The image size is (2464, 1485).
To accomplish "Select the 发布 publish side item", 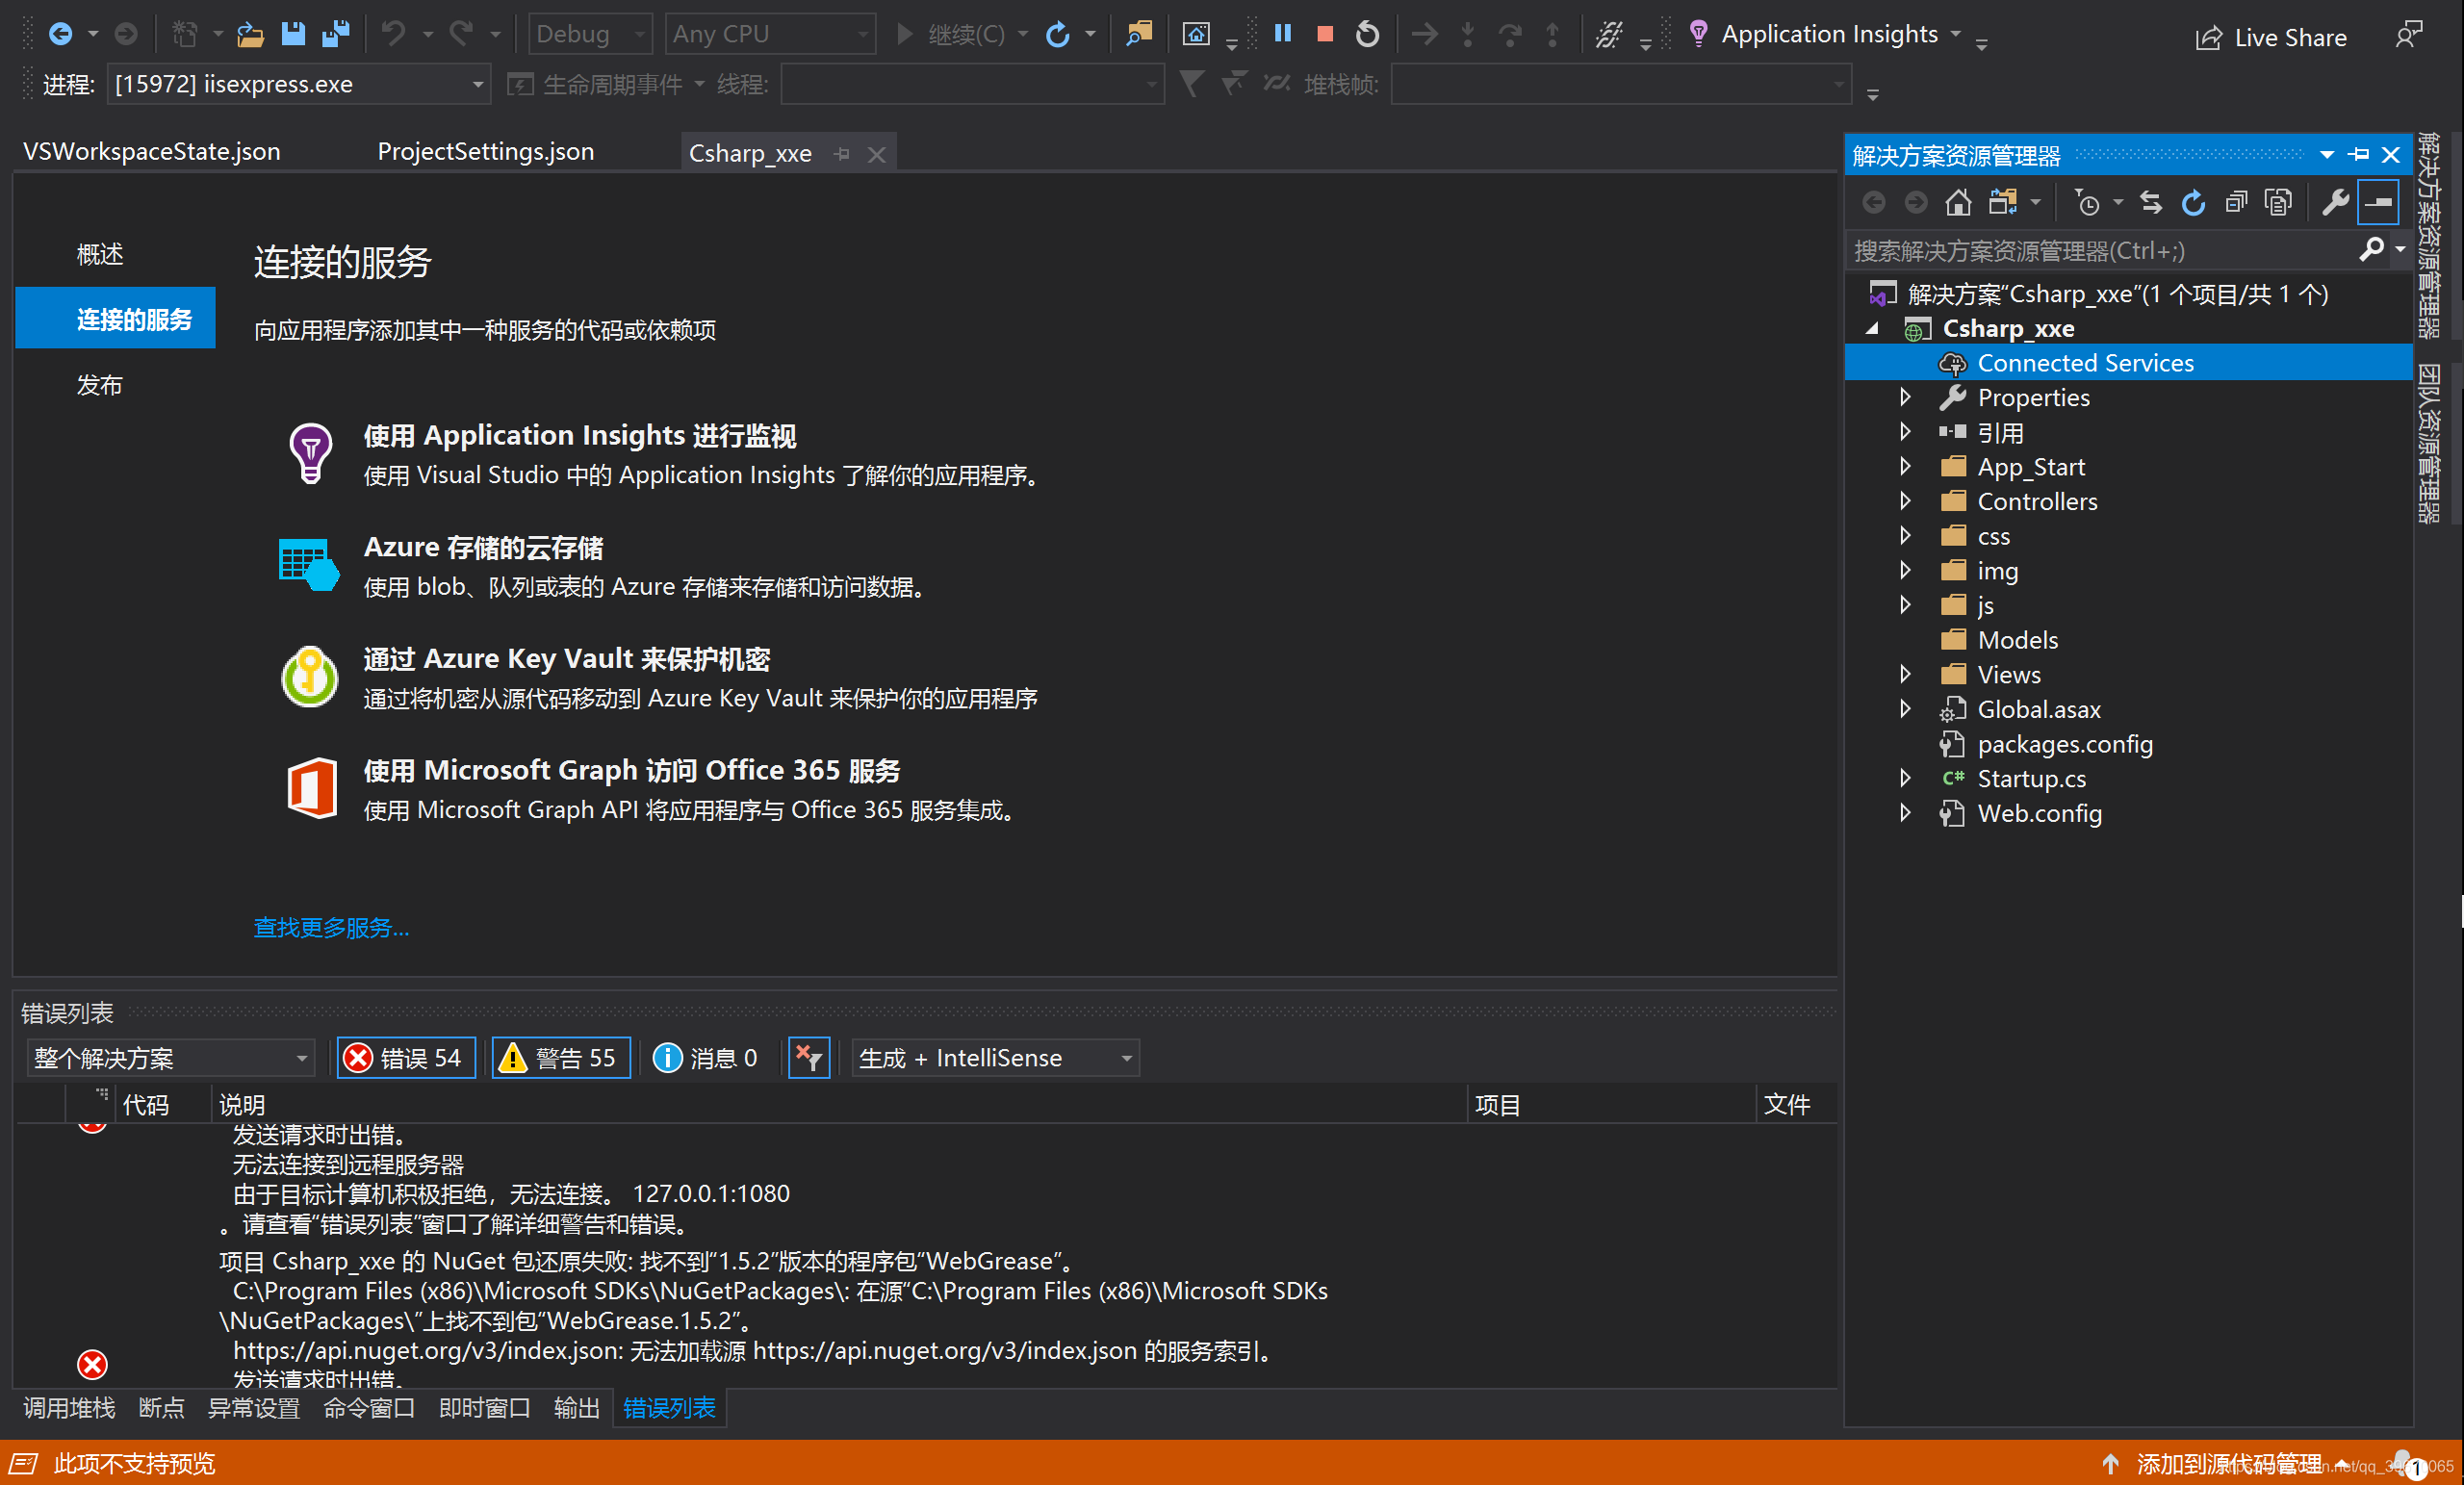I will point(100,385).
